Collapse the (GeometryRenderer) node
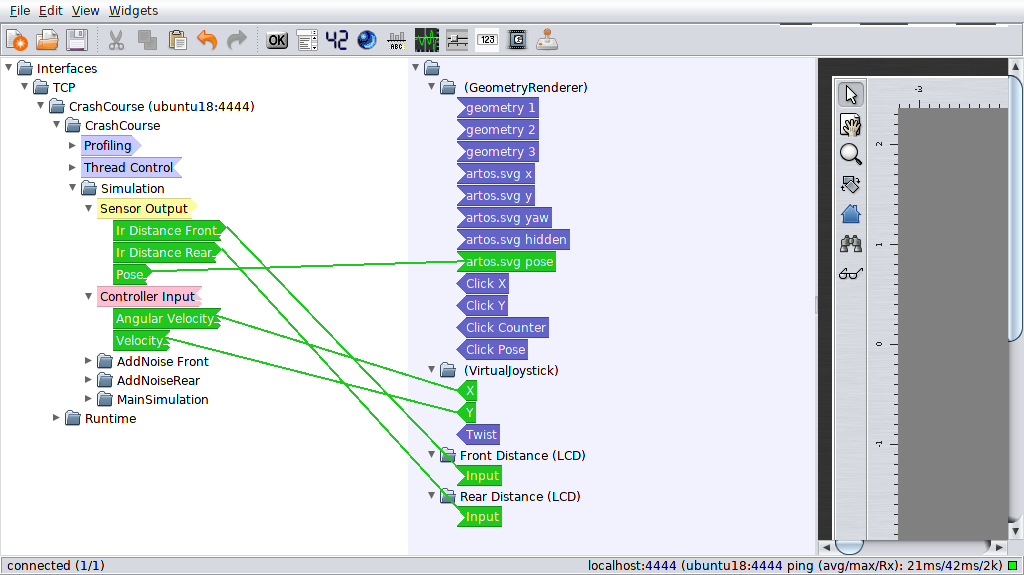This screenshot has width=1024, height=575. 432,86
